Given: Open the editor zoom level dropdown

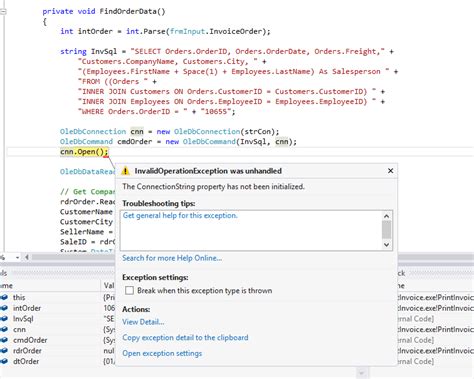Looking at the screenshot, I should (17, 257).
